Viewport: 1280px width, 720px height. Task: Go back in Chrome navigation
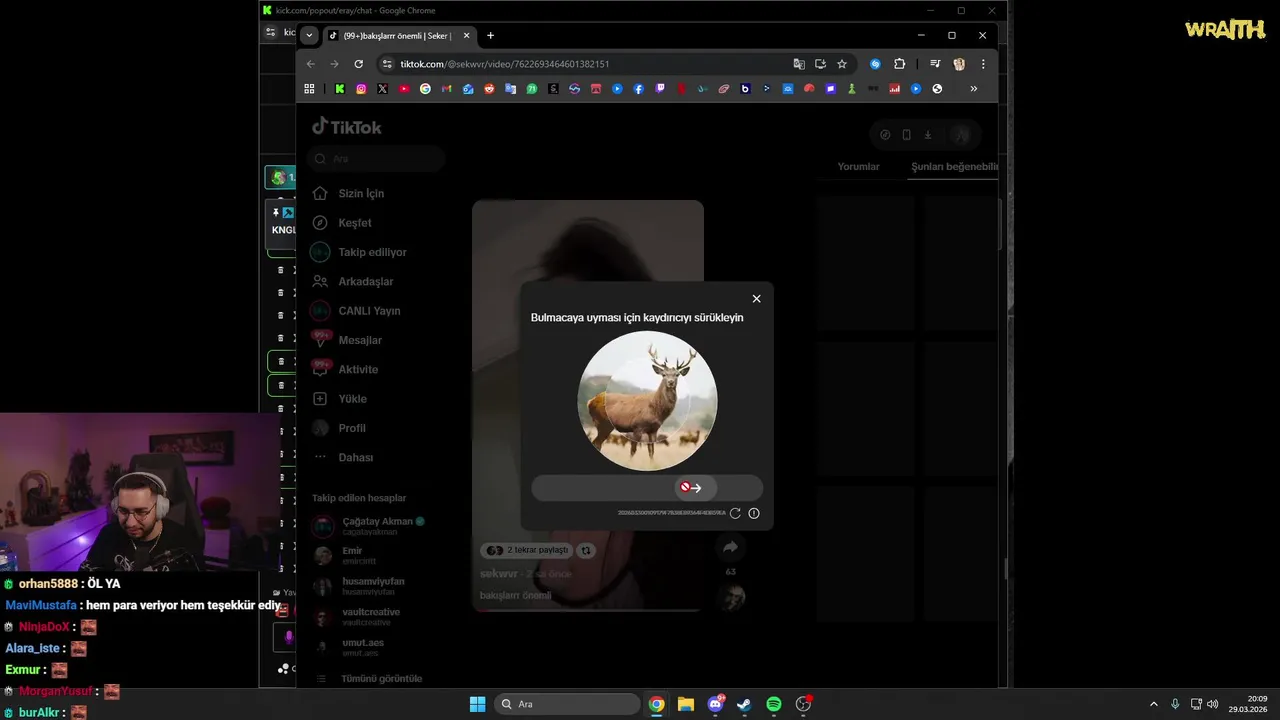point(310,64)
